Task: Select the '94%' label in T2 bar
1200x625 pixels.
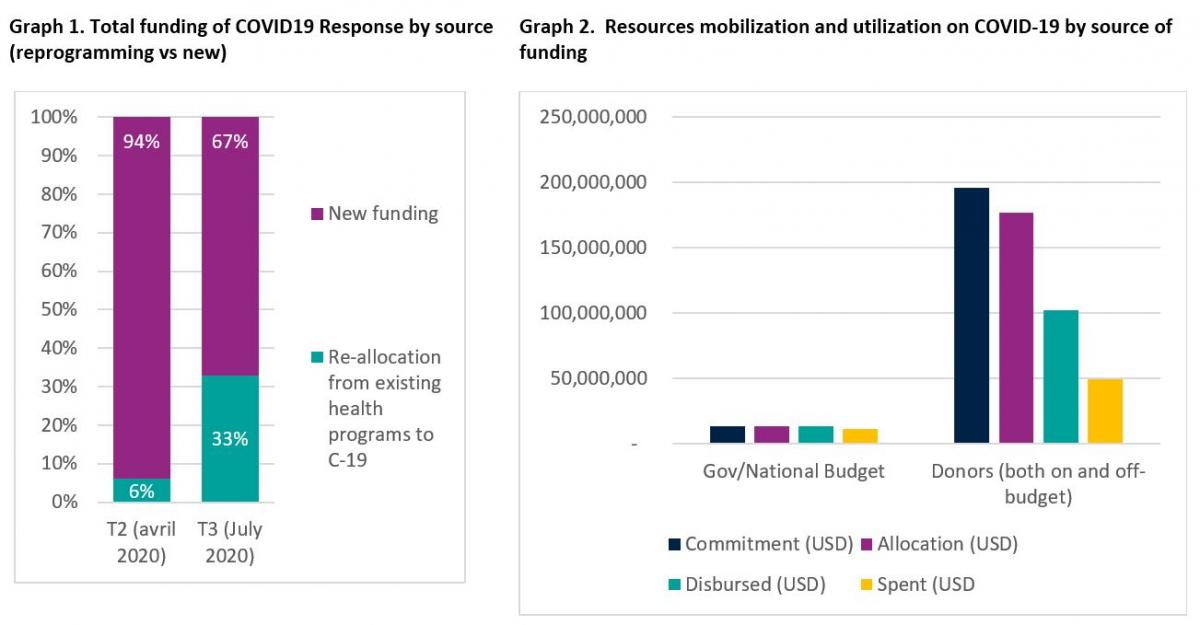Action: (x=141, y=141)
